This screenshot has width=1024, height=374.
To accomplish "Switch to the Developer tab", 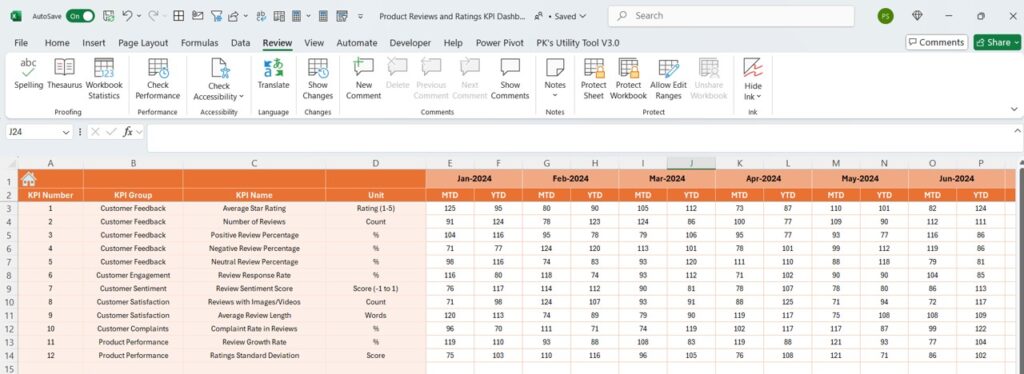I will click(x=410, y=42).
